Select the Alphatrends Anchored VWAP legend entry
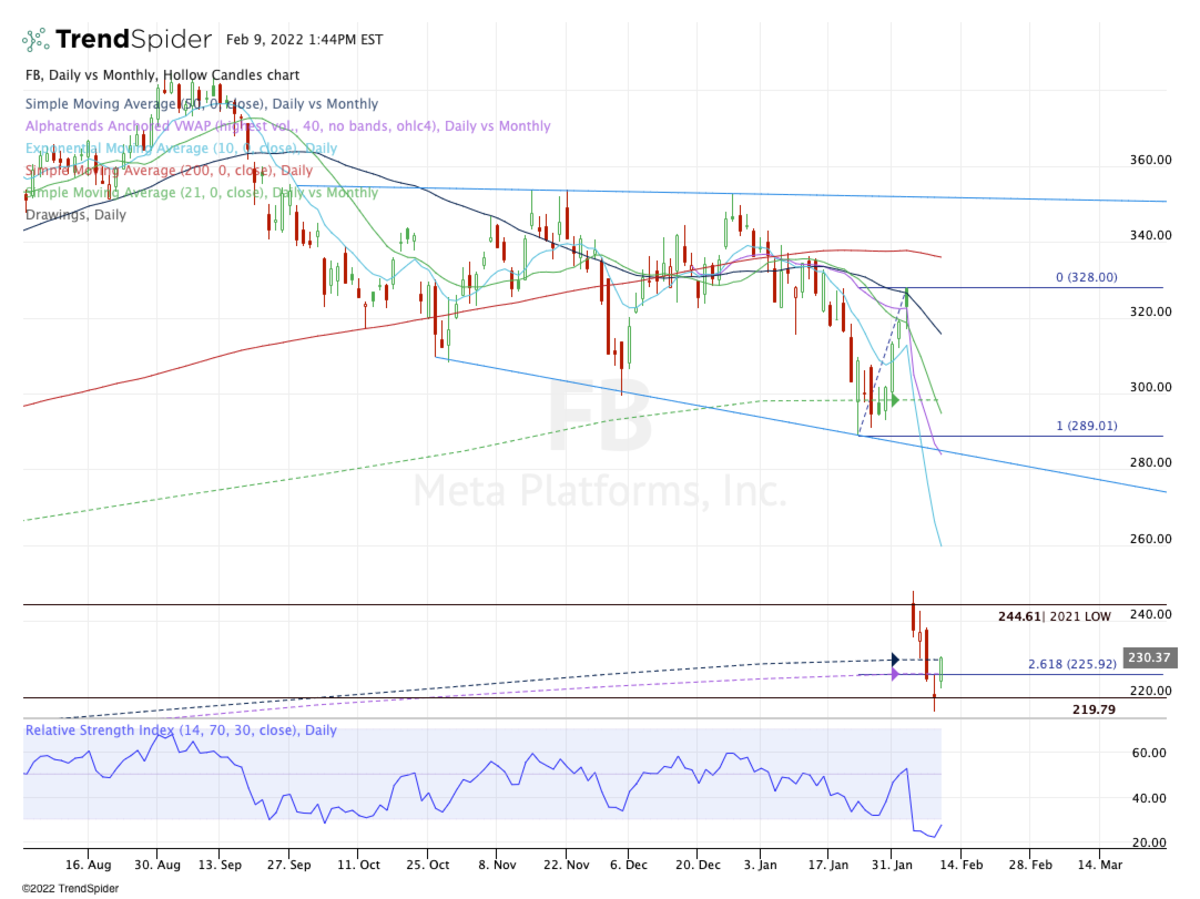 point(288,126)
